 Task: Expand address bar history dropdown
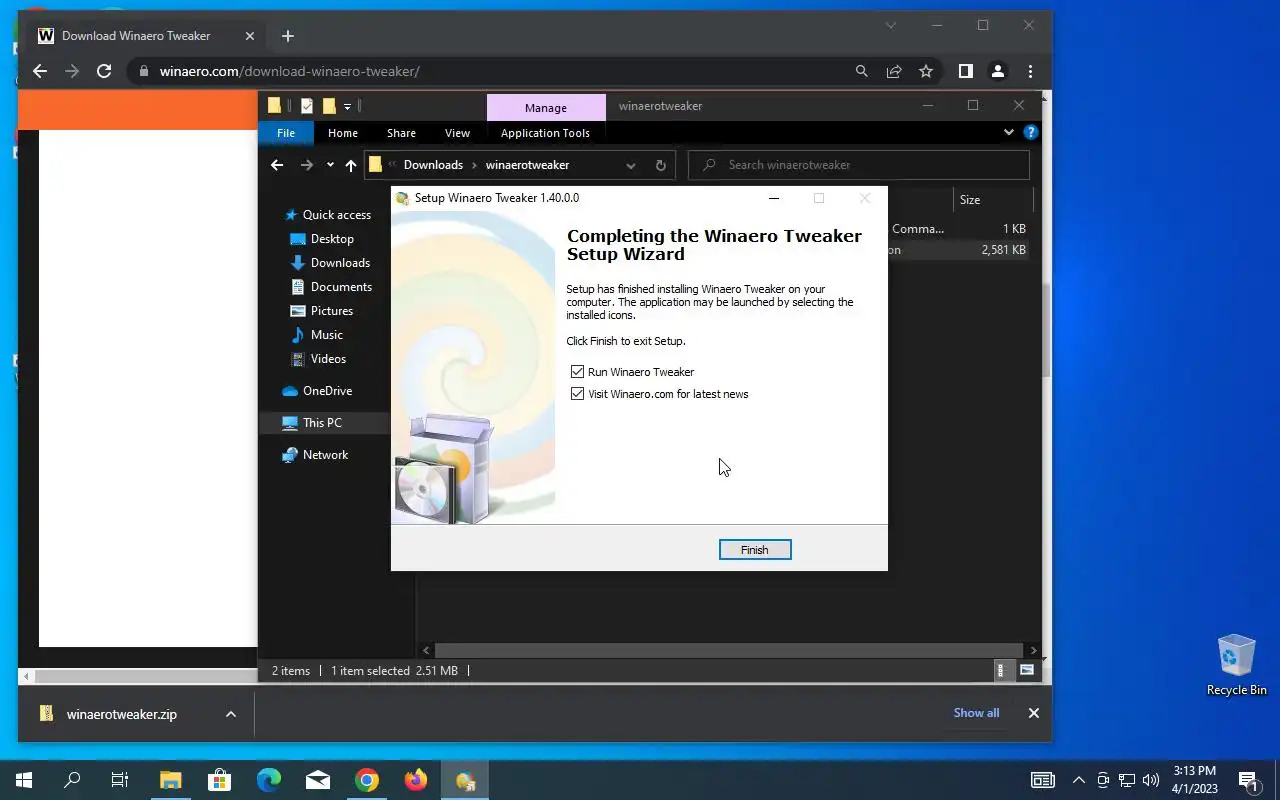pyautogui.click(x=630, y=165)
